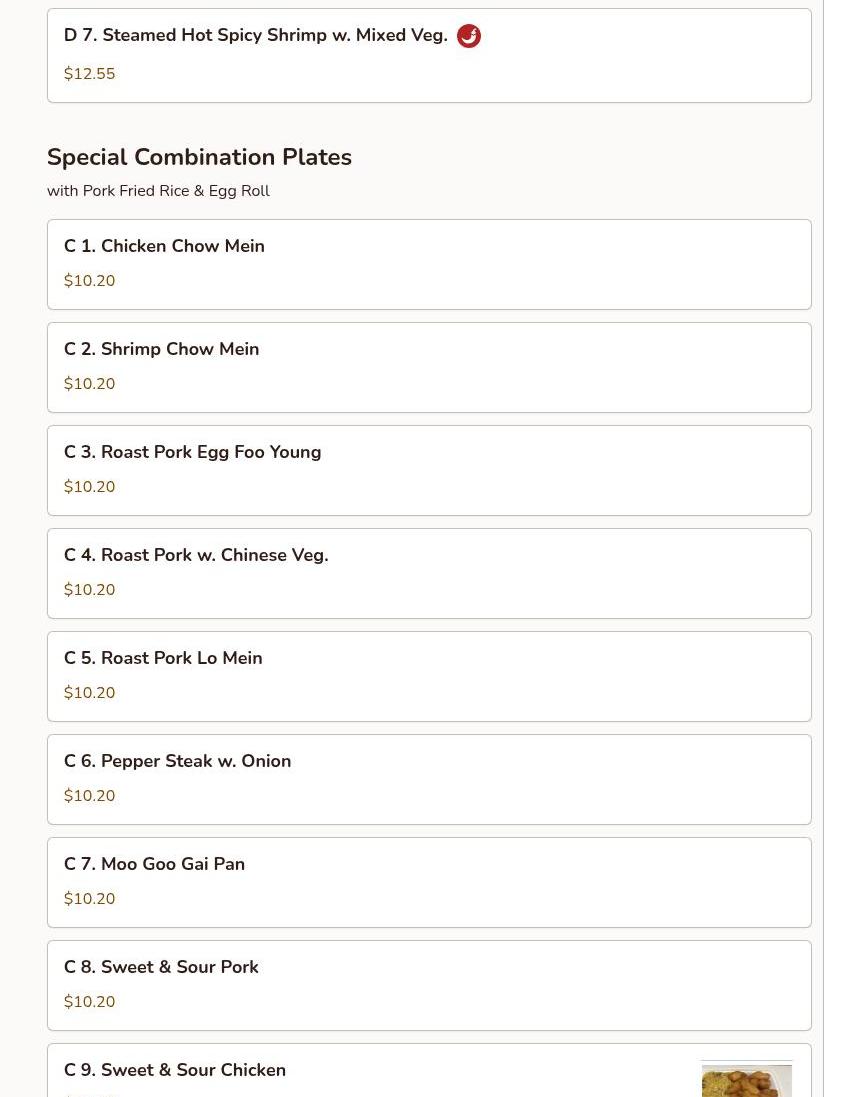Add C 2. Shrimp Chow Mein plate
The width and height of the screenshot is (844, 1097).
pyautogui.click(x=161, y=349)
